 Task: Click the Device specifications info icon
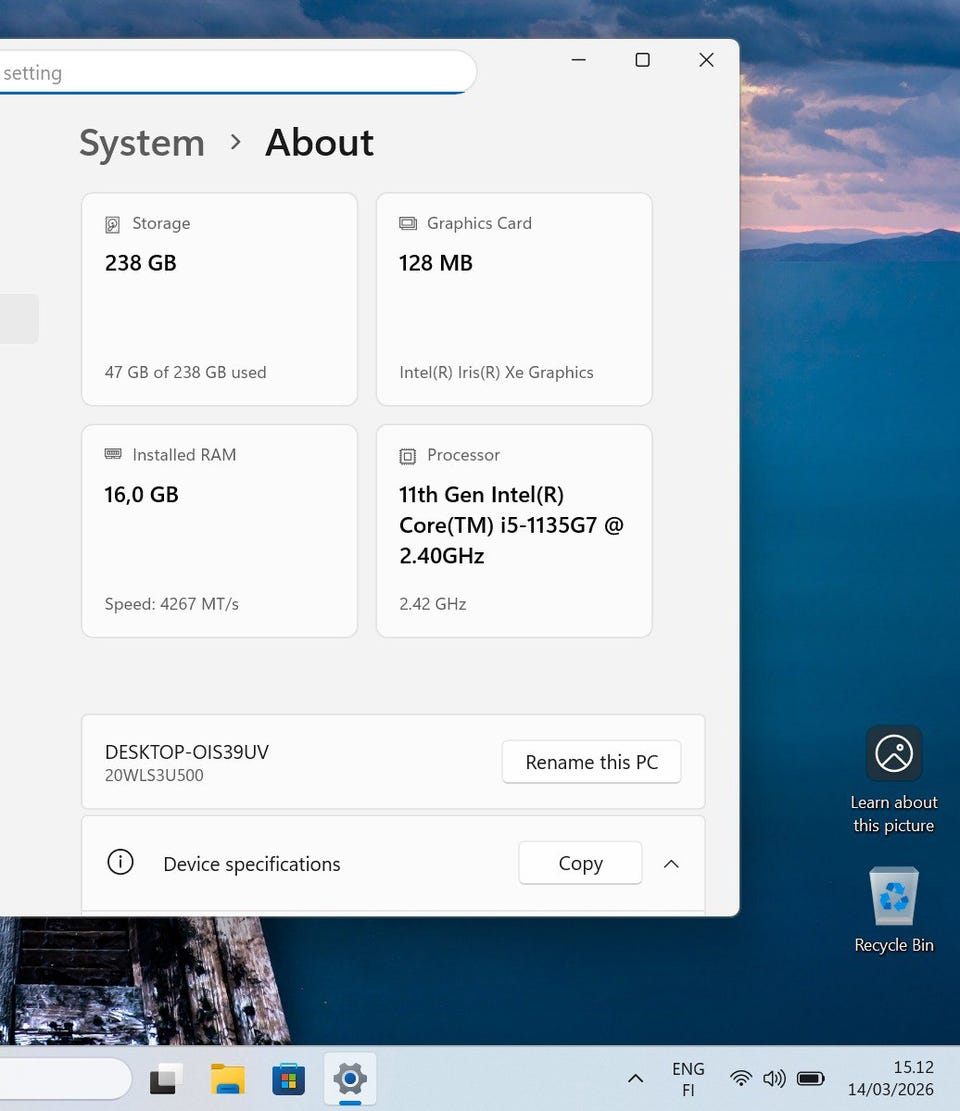(x=120, y=862)
